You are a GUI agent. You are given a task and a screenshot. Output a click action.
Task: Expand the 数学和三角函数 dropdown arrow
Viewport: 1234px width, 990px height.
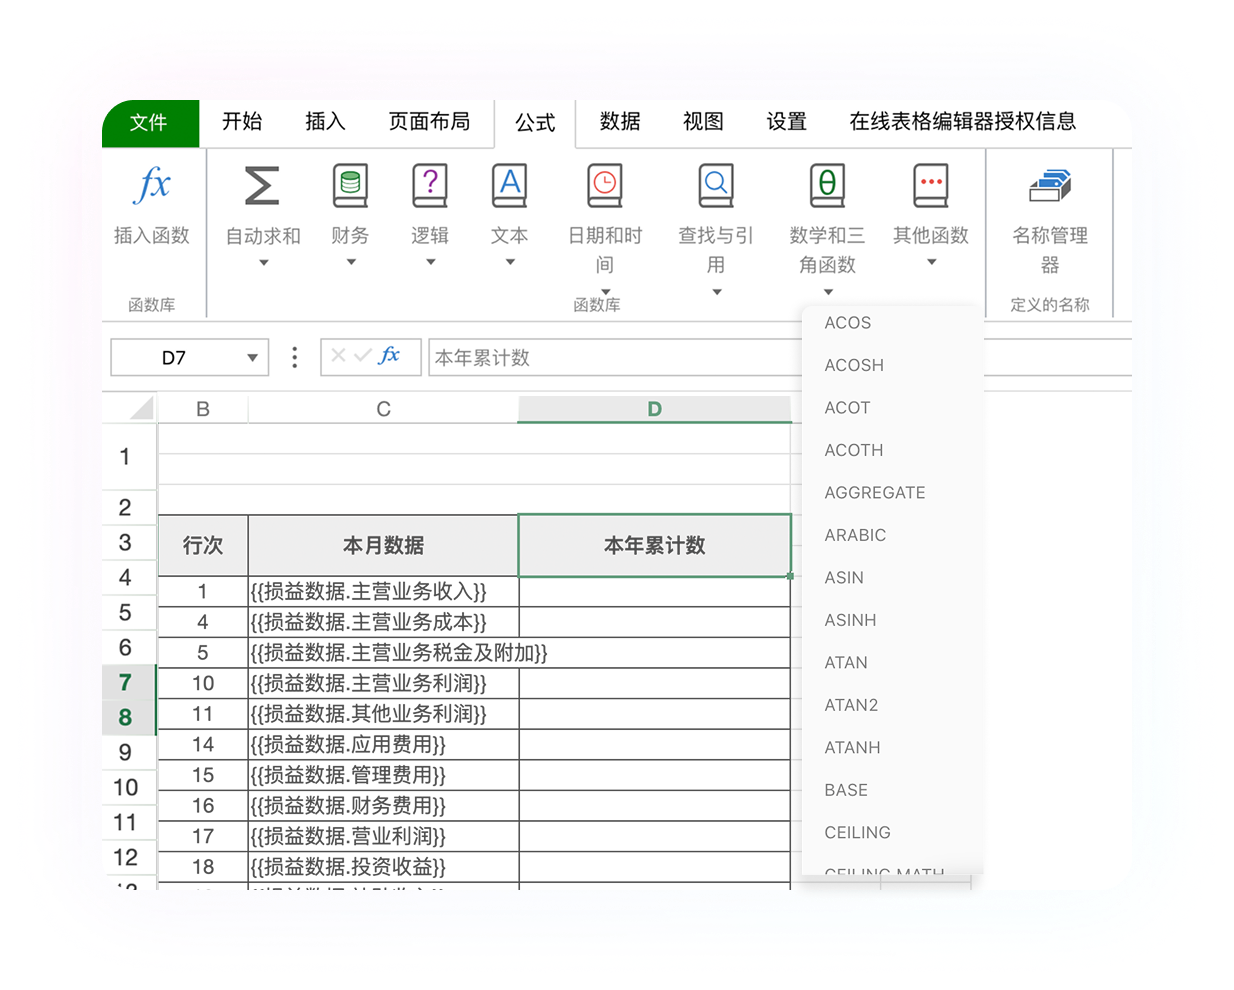pos(828,290)
